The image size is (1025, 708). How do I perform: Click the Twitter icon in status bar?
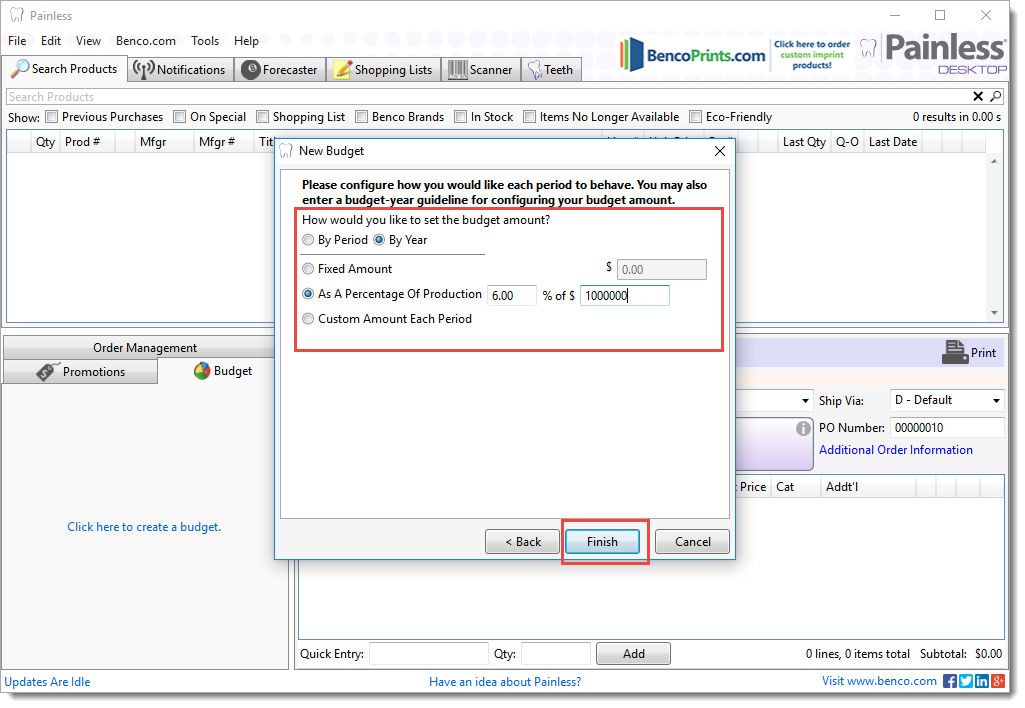click(965, 681)
